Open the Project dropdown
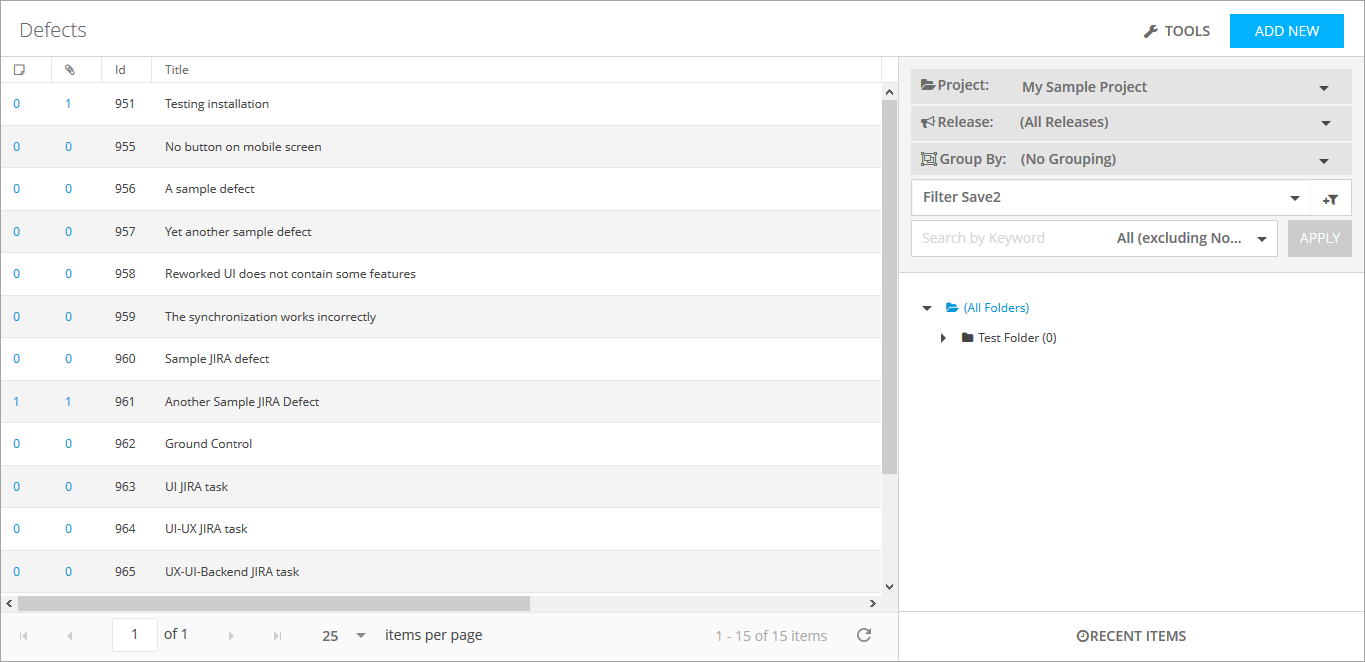The image size is (1365, 662). click(x=1323, y=88)
